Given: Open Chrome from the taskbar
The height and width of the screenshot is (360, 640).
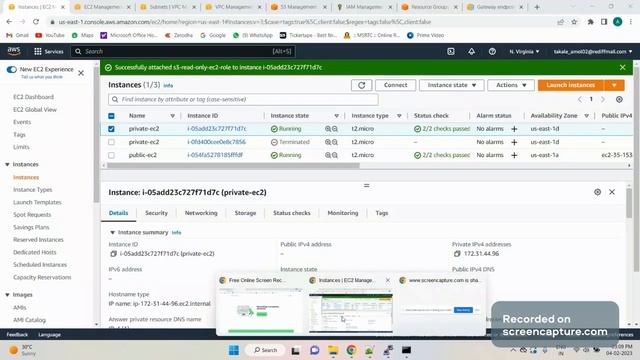Looking at the screenshot, I should tap(351, 350).
